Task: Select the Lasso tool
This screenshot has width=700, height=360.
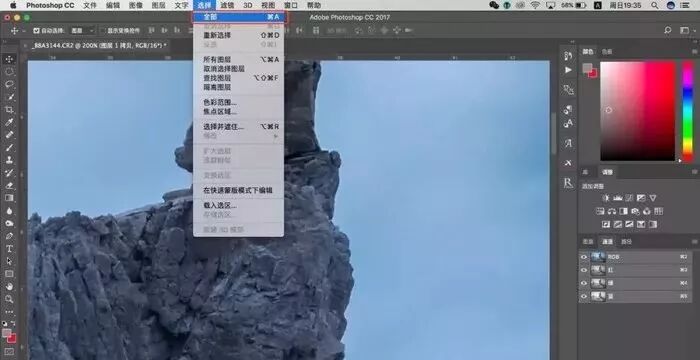Action: click(x=9, y=84)
